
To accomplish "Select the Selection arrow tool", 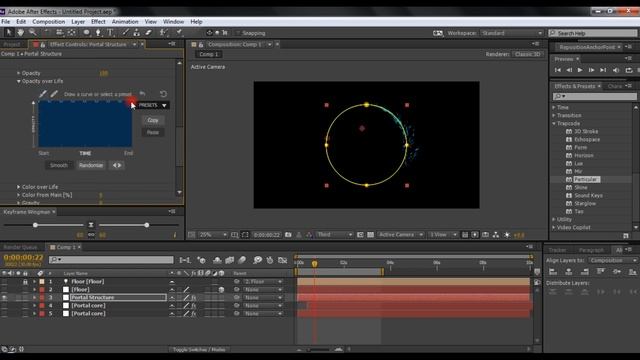I will click(9, 33).
